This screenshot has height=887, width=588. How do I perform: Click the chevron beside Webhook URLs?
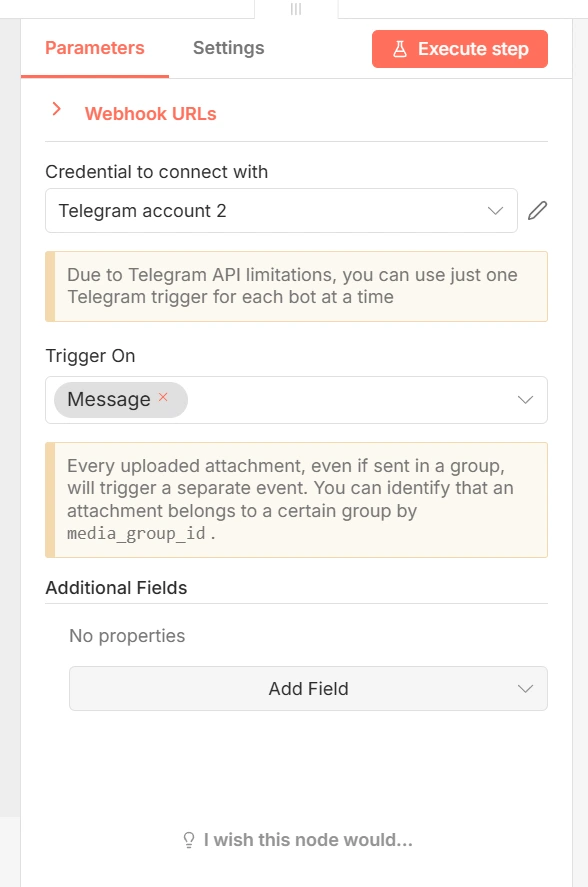pyautogui.click(x=55, y=111)
